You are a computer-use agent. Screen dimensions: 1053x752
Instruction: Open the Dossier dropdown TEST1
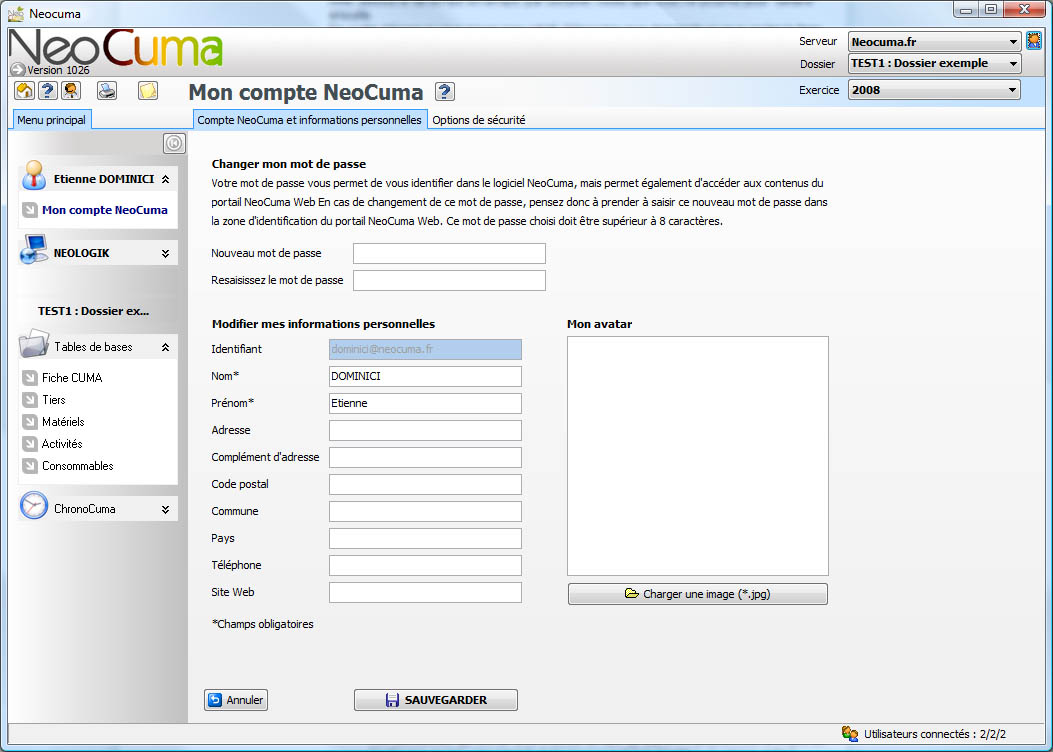(934, 63)
